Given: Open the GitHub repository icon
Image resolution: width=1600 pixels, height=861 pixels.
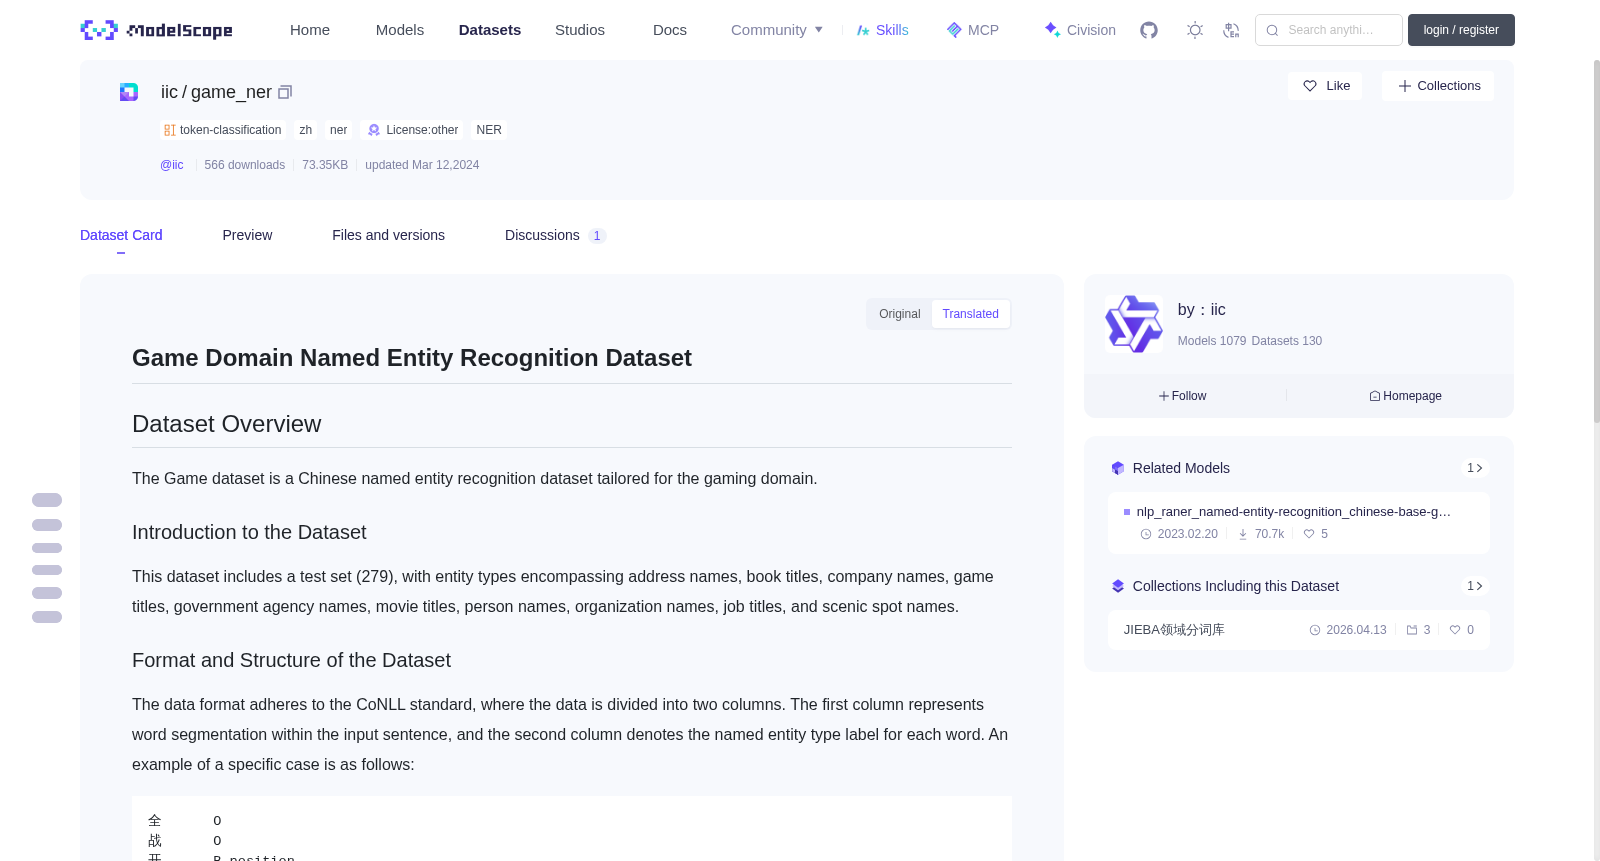Looking at the screenshot, I should tap(1149, 30).
